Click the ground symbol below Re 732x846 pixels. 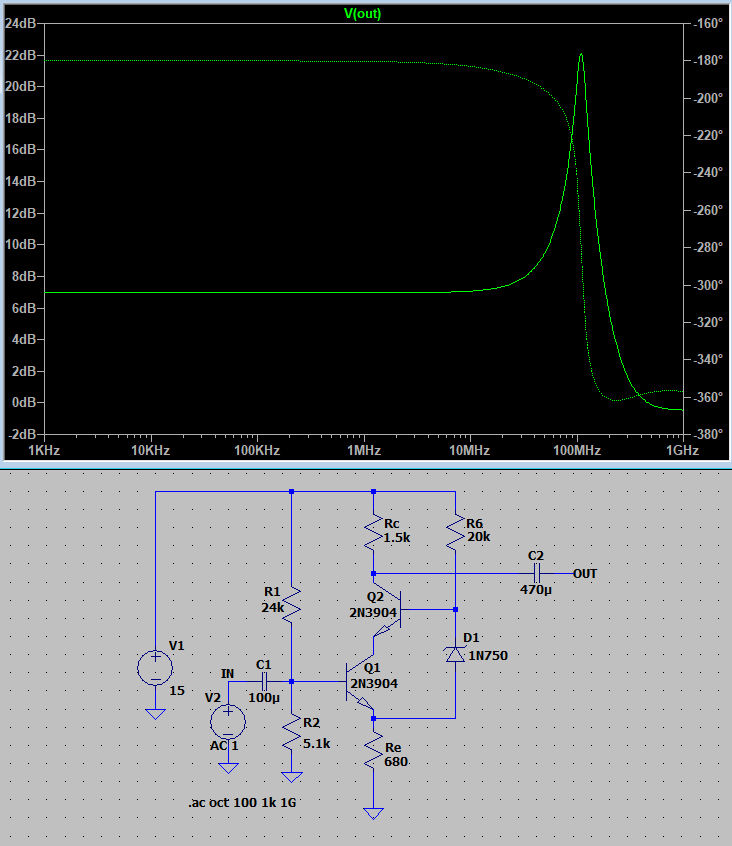[373, 813]
